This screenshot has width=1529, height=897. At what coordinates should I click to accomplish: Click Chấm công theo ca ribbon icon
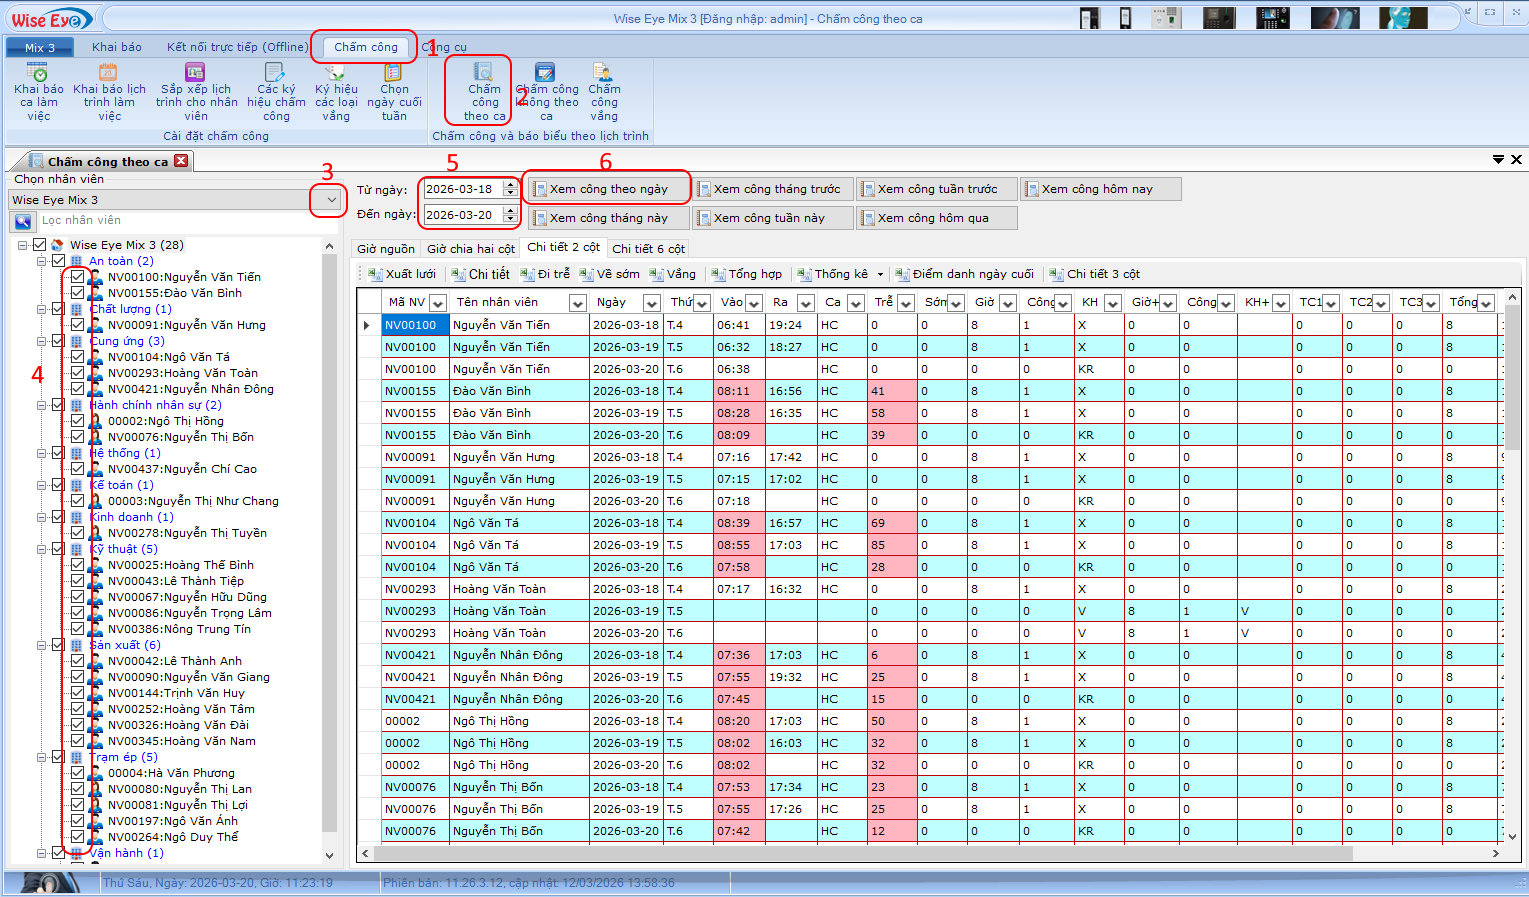[x=484, y=73]
